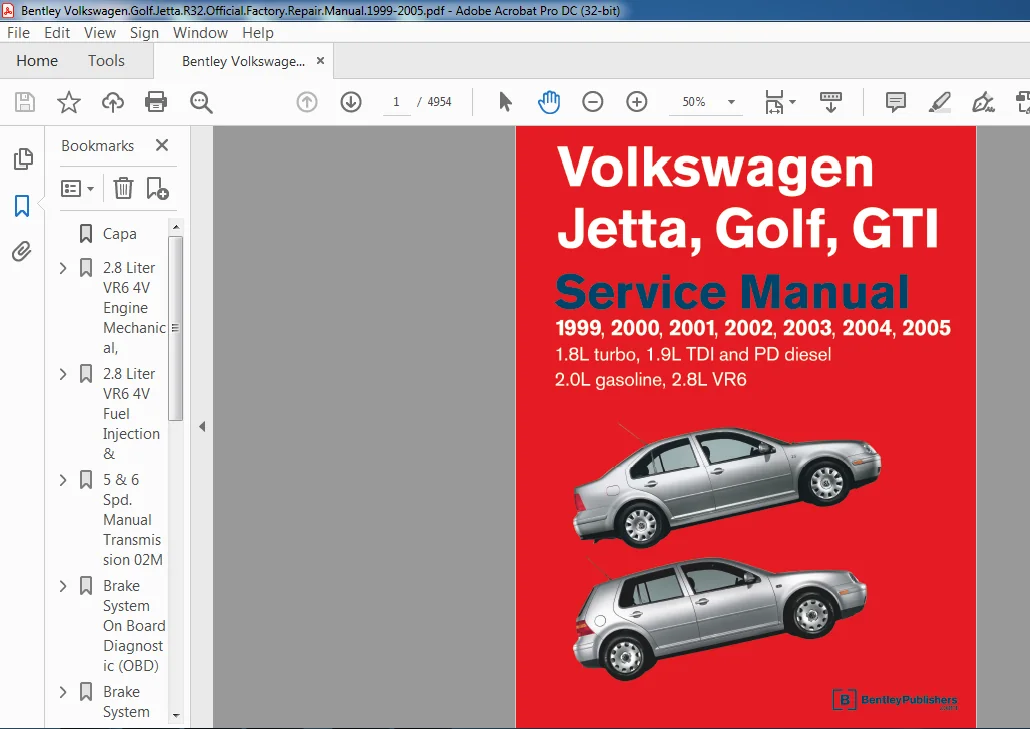Go to the previous page arrow

(307, 102)
